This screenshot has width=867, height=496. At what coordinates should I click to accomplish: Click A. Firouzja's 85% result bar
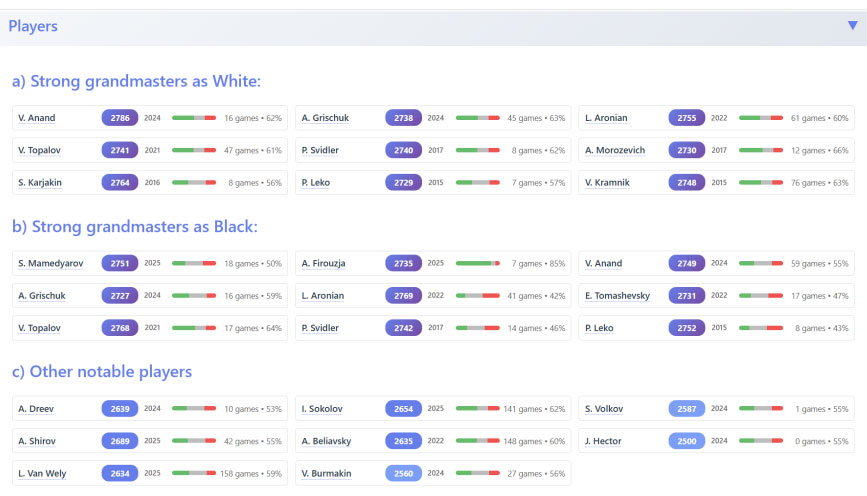point(478,264)
